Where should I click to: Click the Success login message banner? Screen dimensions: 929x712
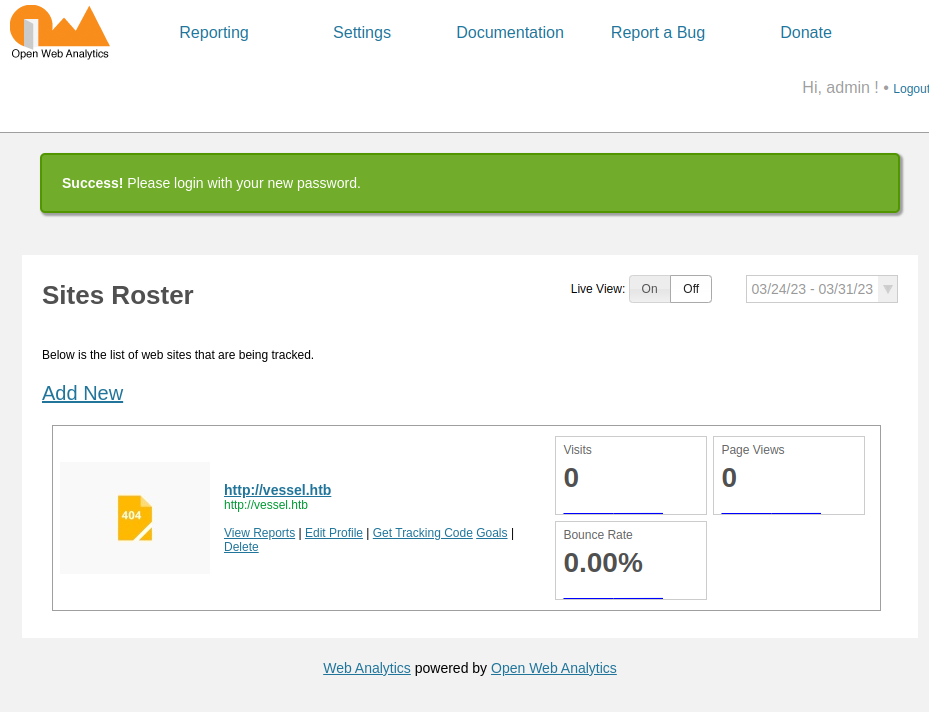click(x=470, y=183)
